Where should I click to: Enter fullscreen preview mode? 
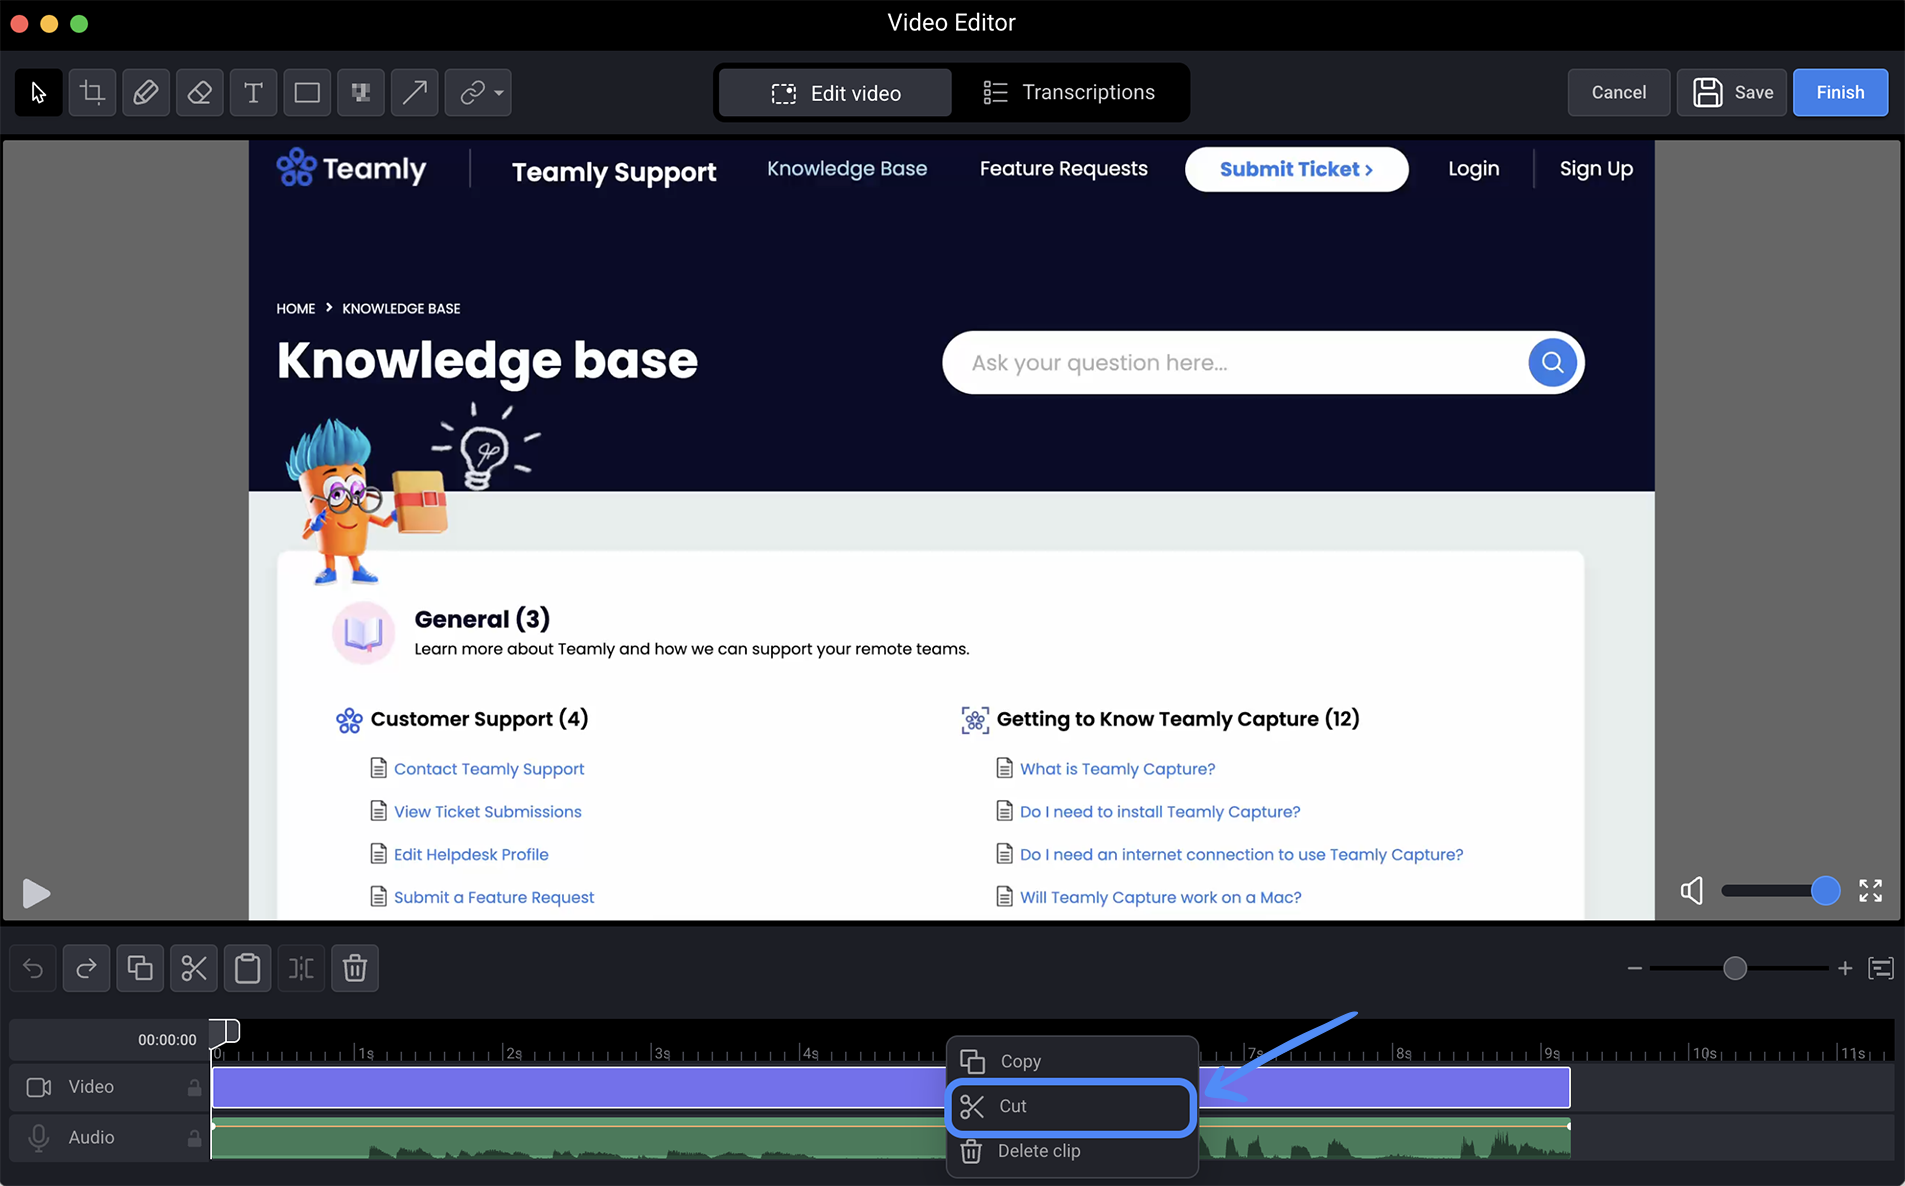(x=1871, y=890)
